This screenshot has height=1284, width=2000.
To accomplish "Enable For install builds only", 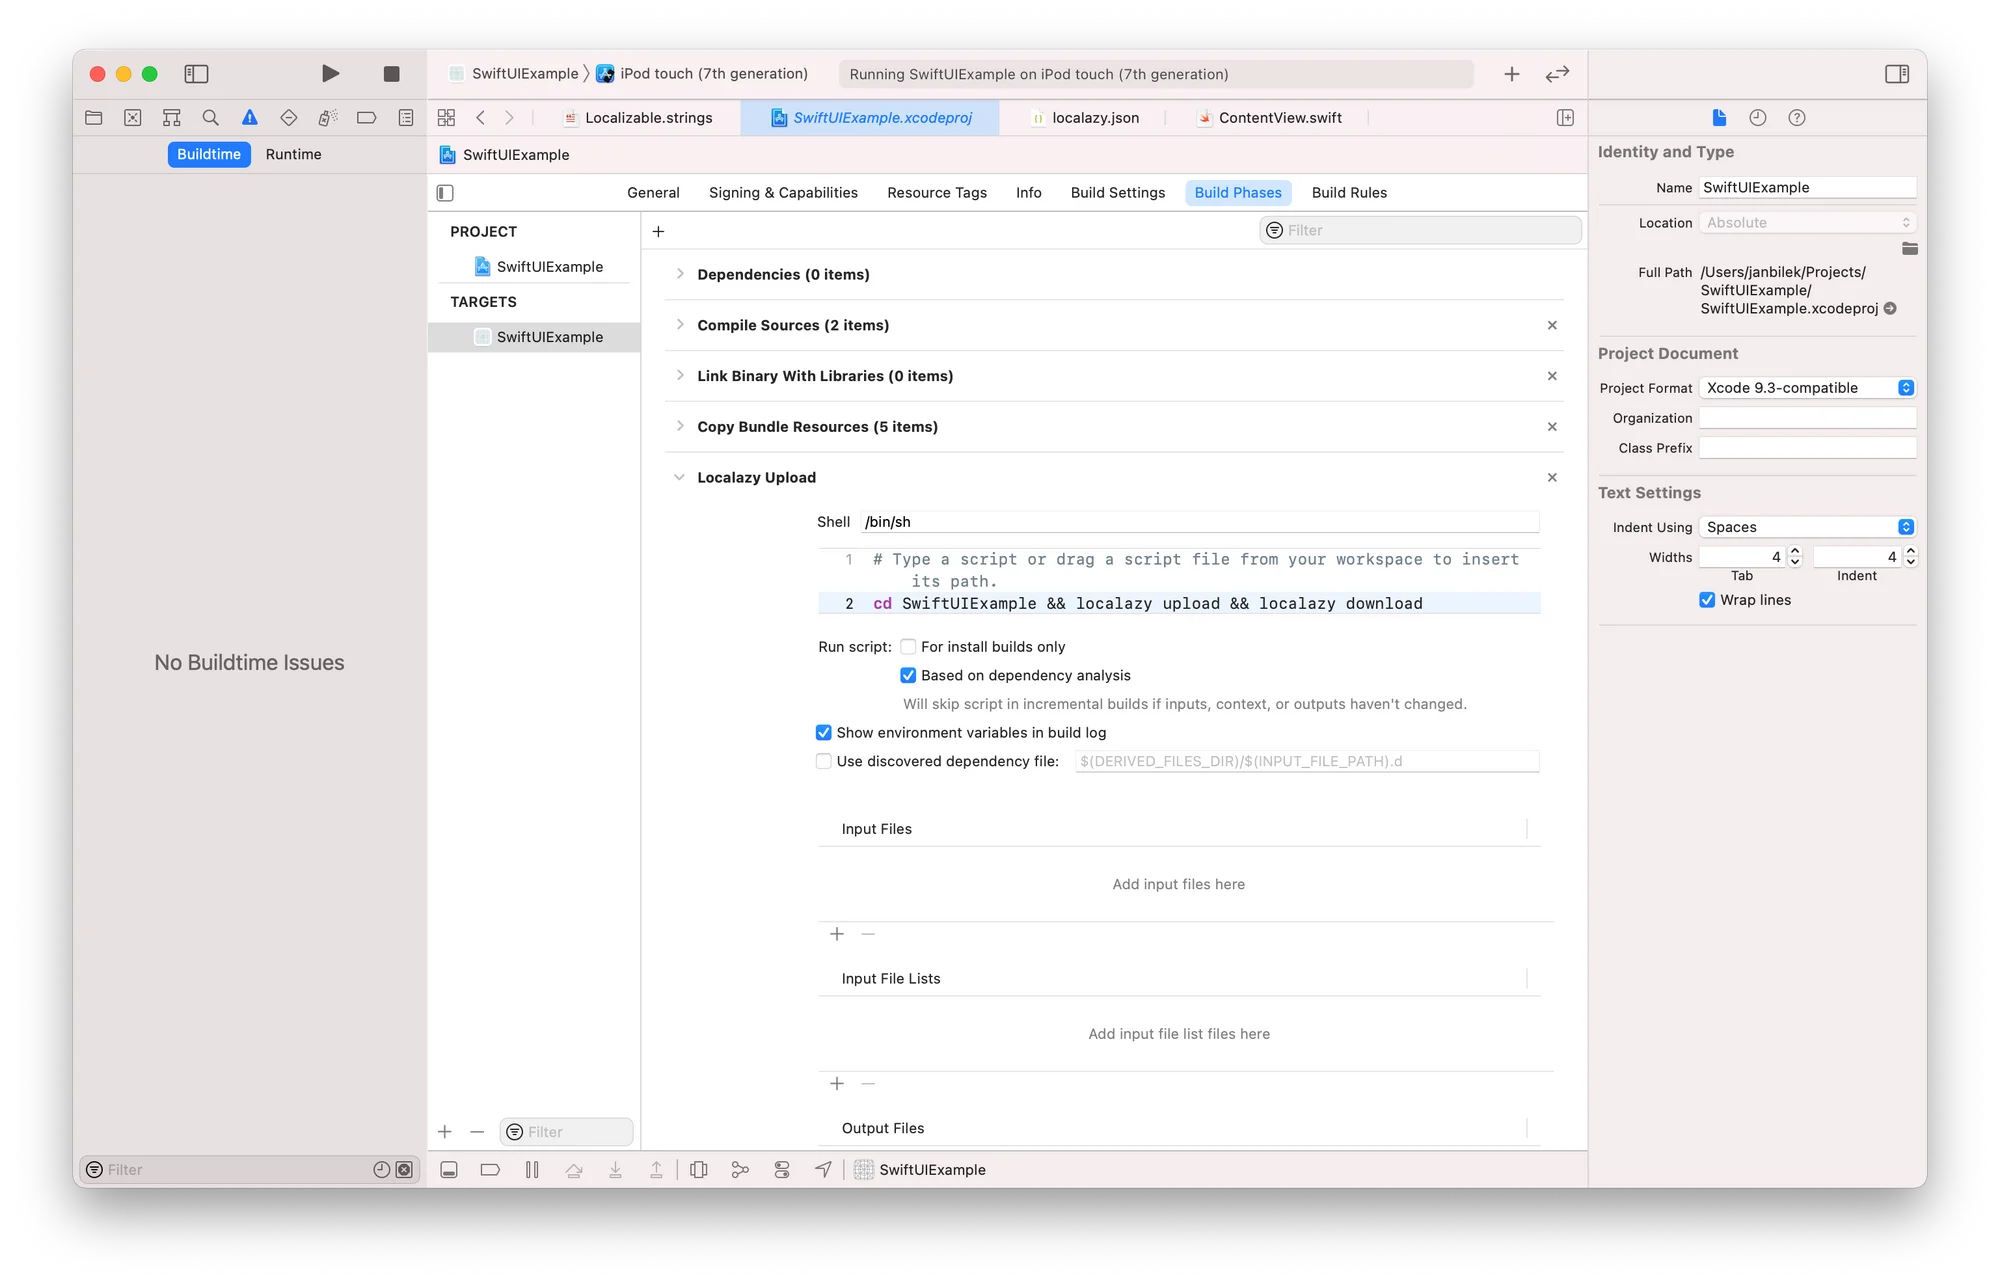I will click(x=908, y=646).
